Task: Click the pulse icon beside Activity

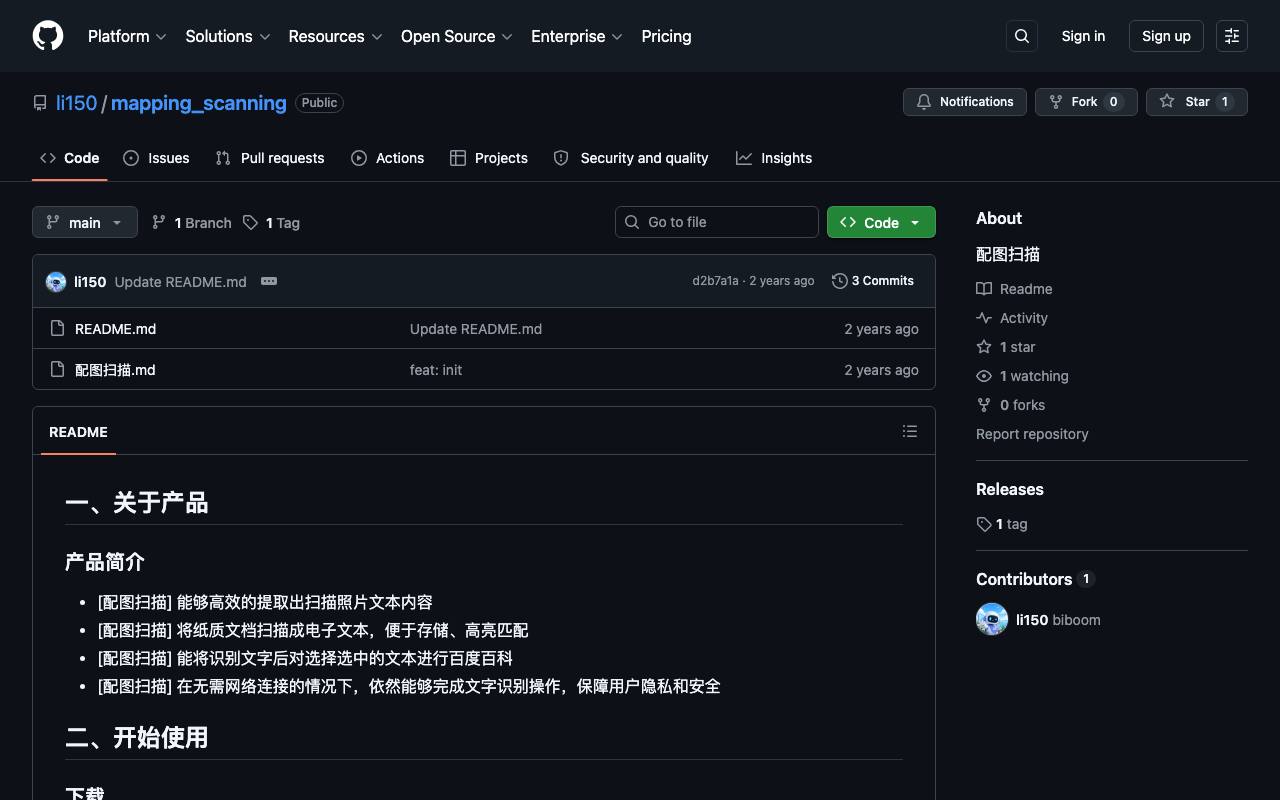Action: (984, 318)
